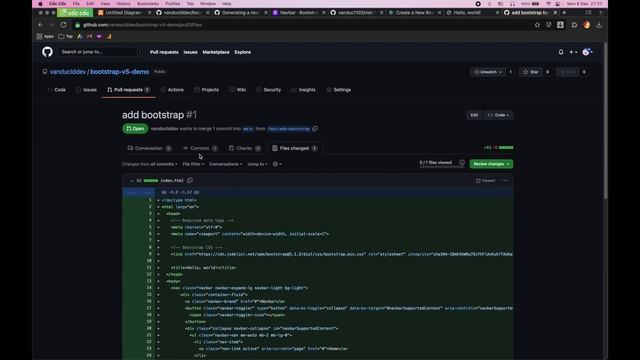Open the Code dropdown beside Edit
640x360 pixels.
point(498,115)
